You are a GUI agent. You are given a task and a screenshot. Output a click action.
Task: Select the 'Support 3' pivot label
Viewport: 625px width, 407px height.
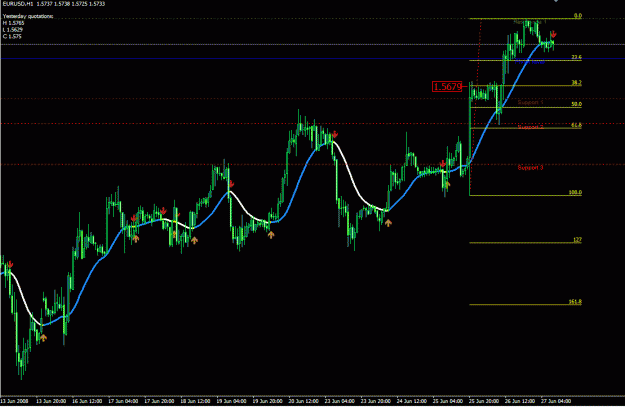pos(531,168)
